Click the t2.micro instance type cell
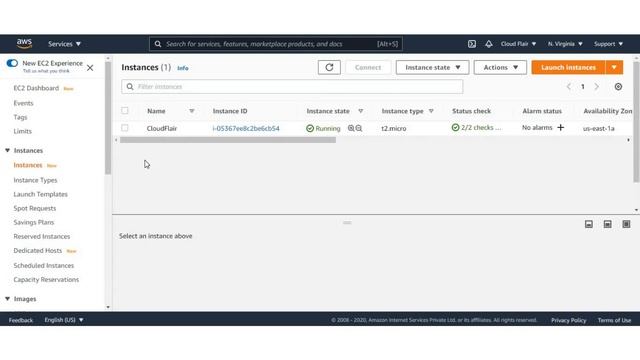 pyautogui.click(x=393, y=128)
